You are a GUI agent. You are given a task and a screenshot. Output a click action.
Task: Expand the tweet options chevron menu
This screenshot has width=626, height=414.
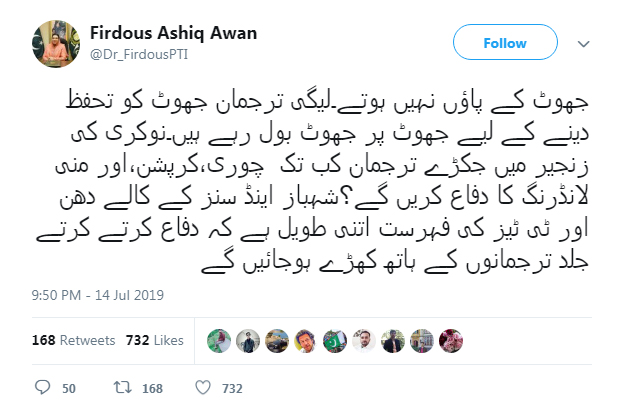click(584, 44)
